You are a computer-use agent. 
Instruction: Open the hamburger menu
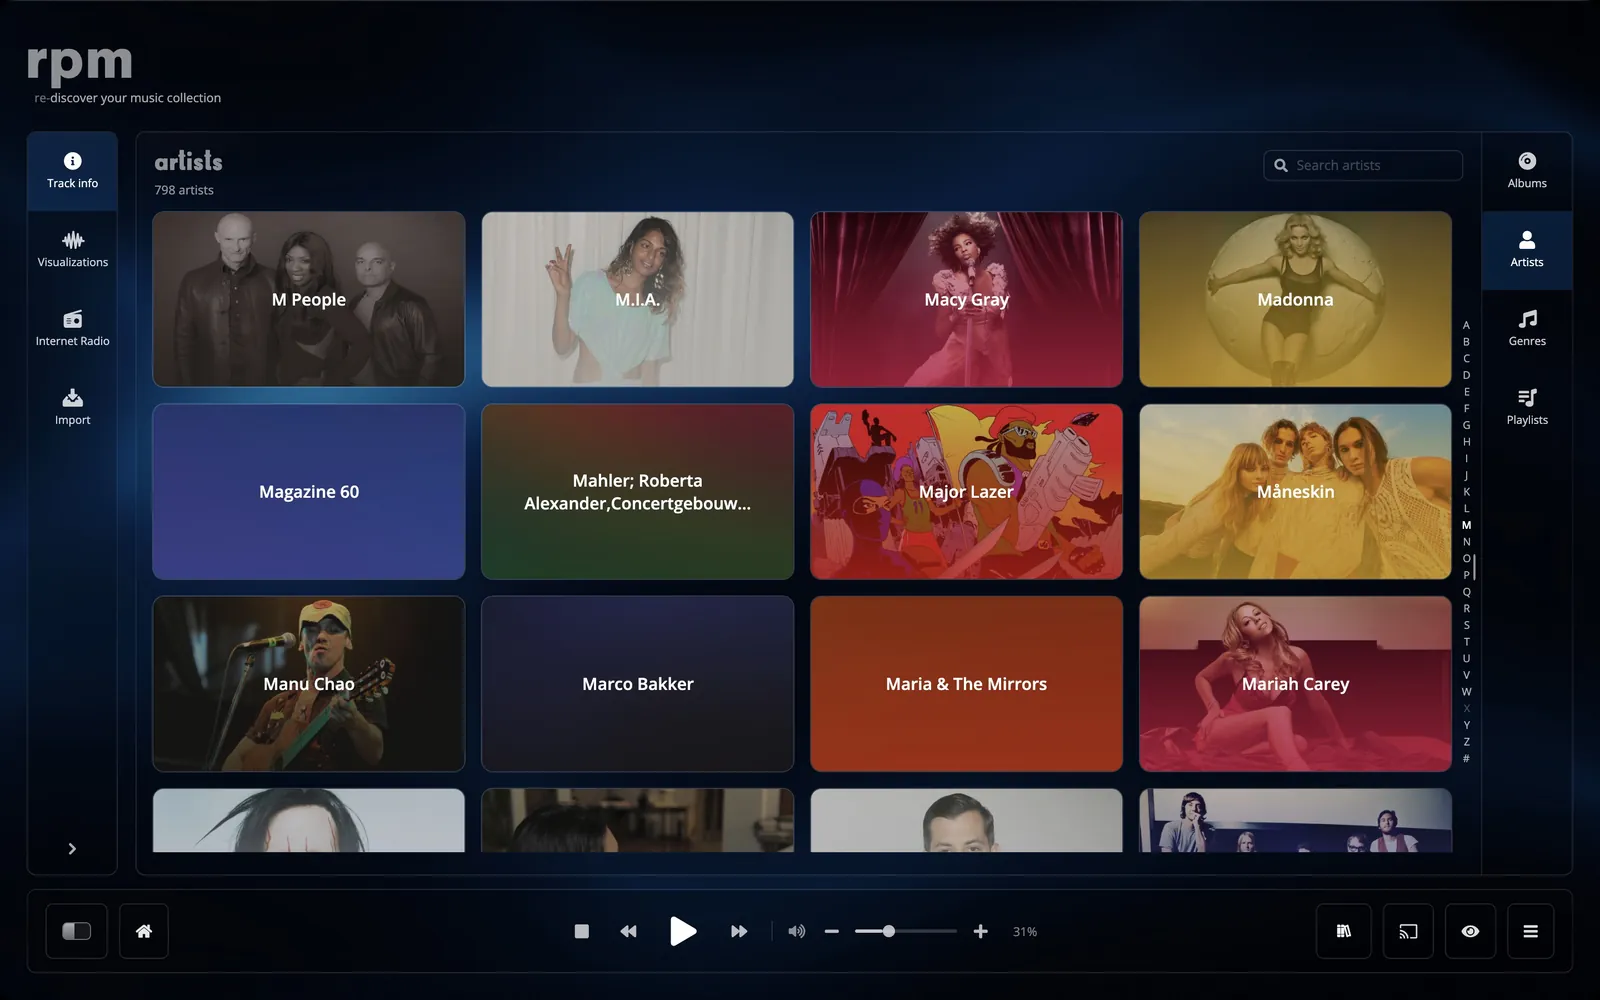[1530, 931]
